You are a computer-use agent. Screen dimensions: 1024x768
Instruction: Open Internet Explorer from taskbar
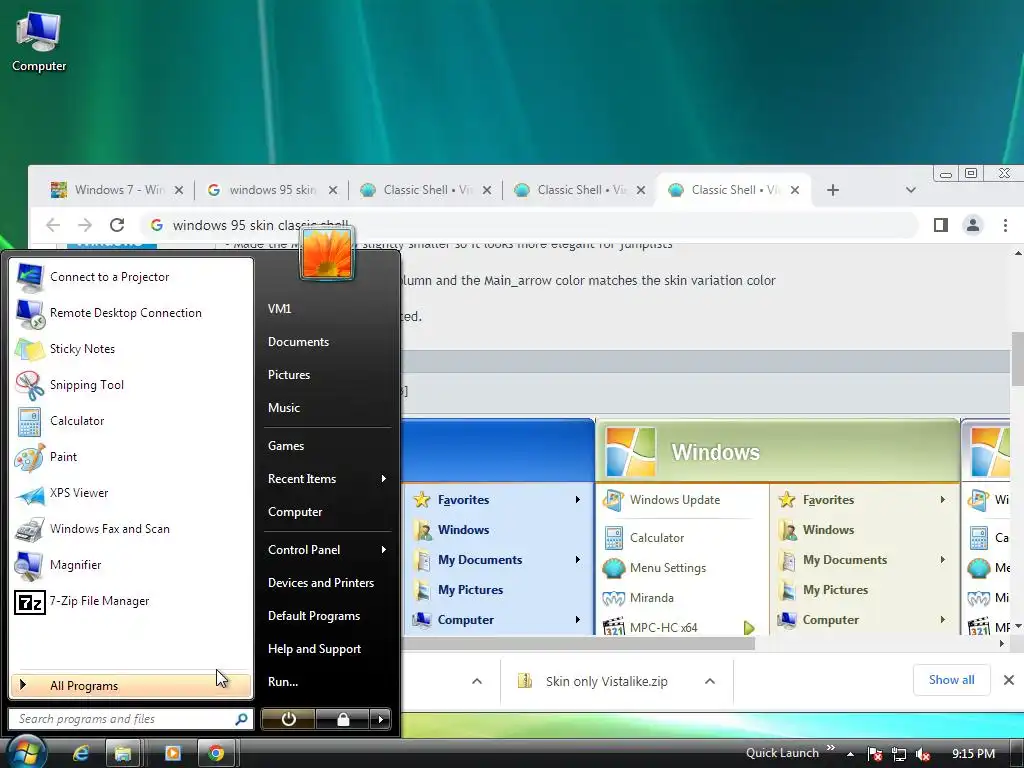pos(80,753)
